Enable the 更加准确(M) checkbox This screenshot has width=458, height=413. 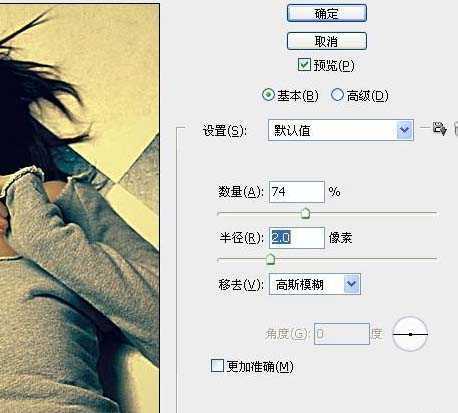click(x=217, y=366)
